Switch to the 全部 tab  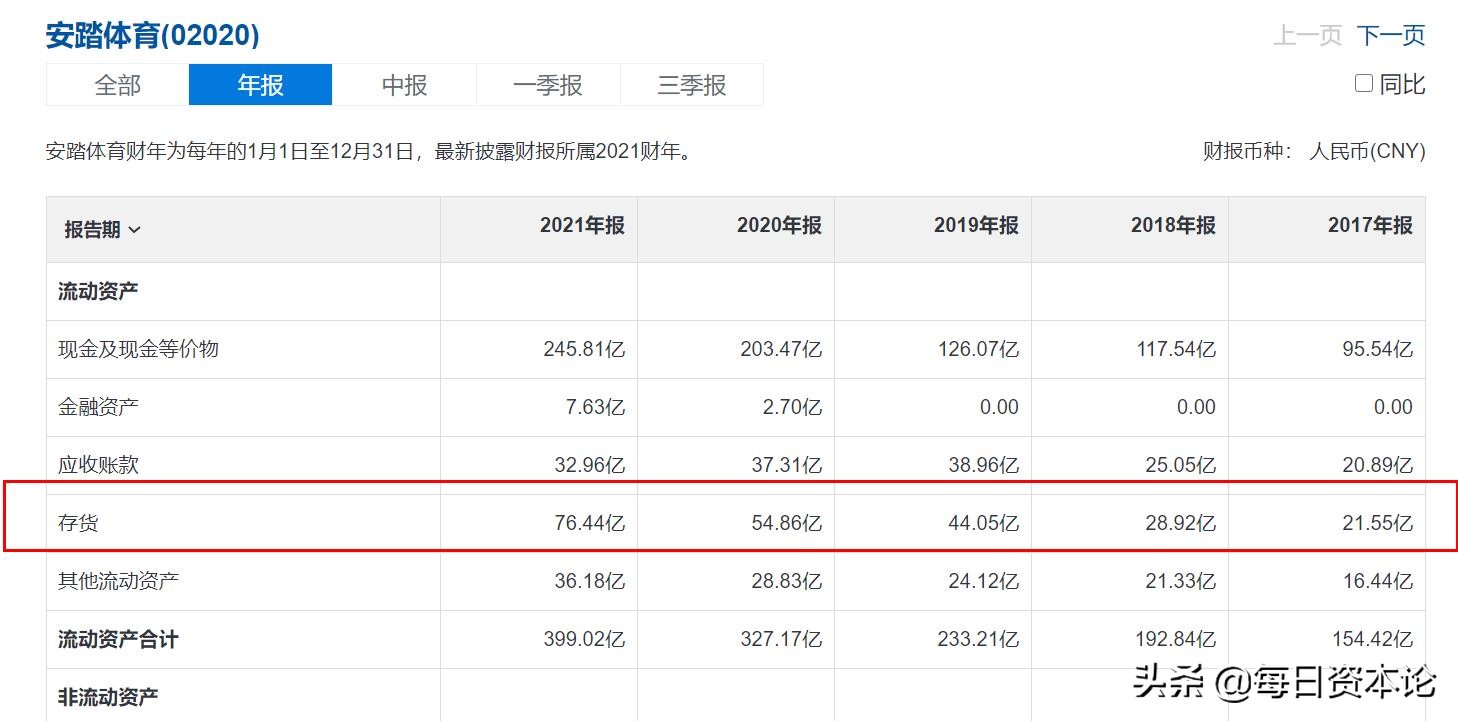118,85
